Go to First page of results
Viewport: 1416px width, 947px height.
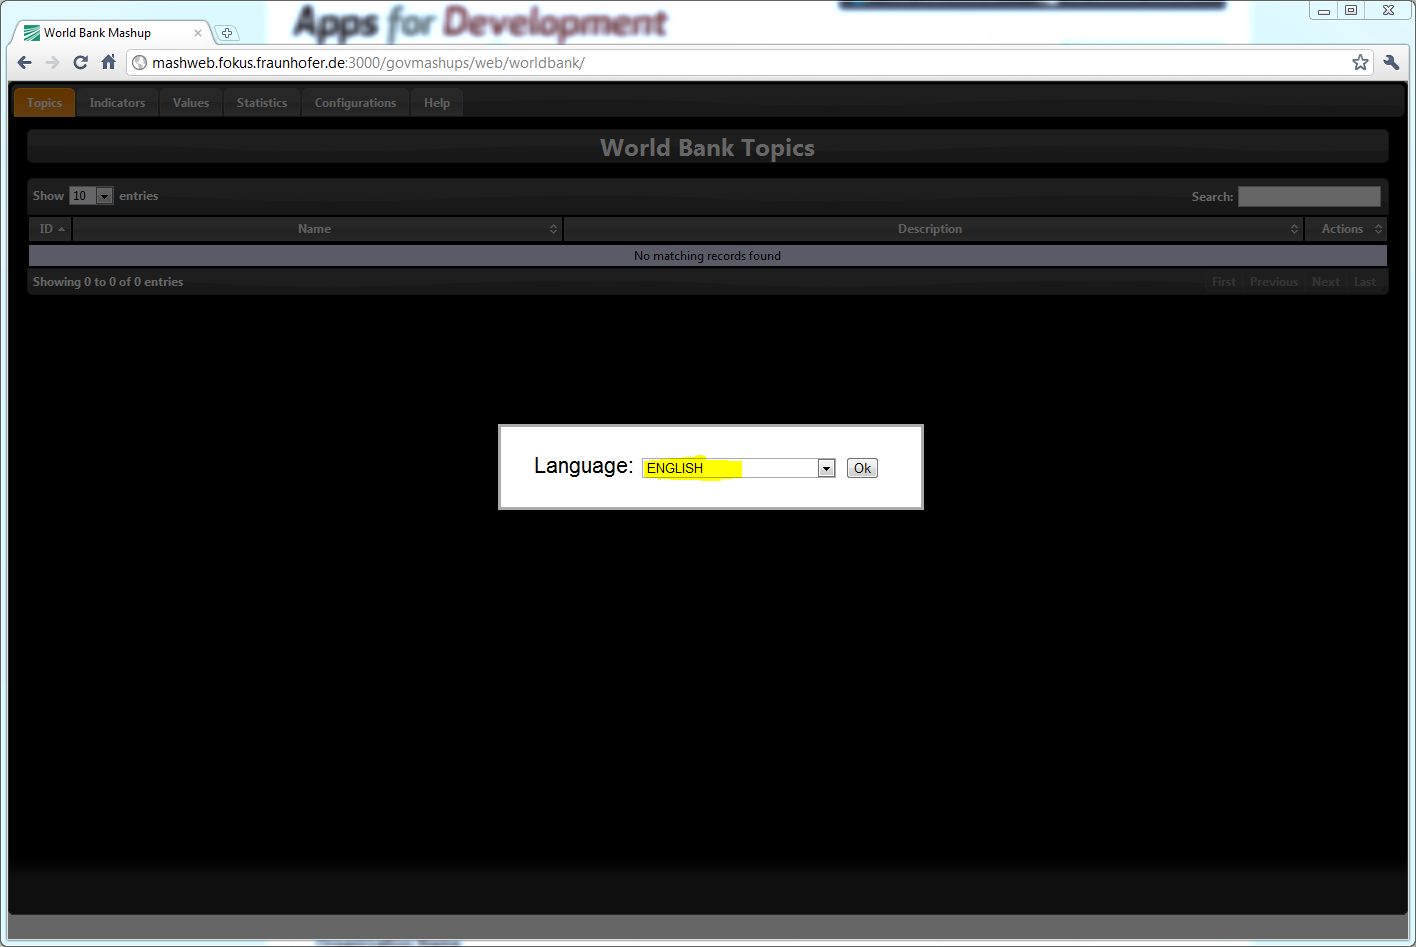(1224, 282)
